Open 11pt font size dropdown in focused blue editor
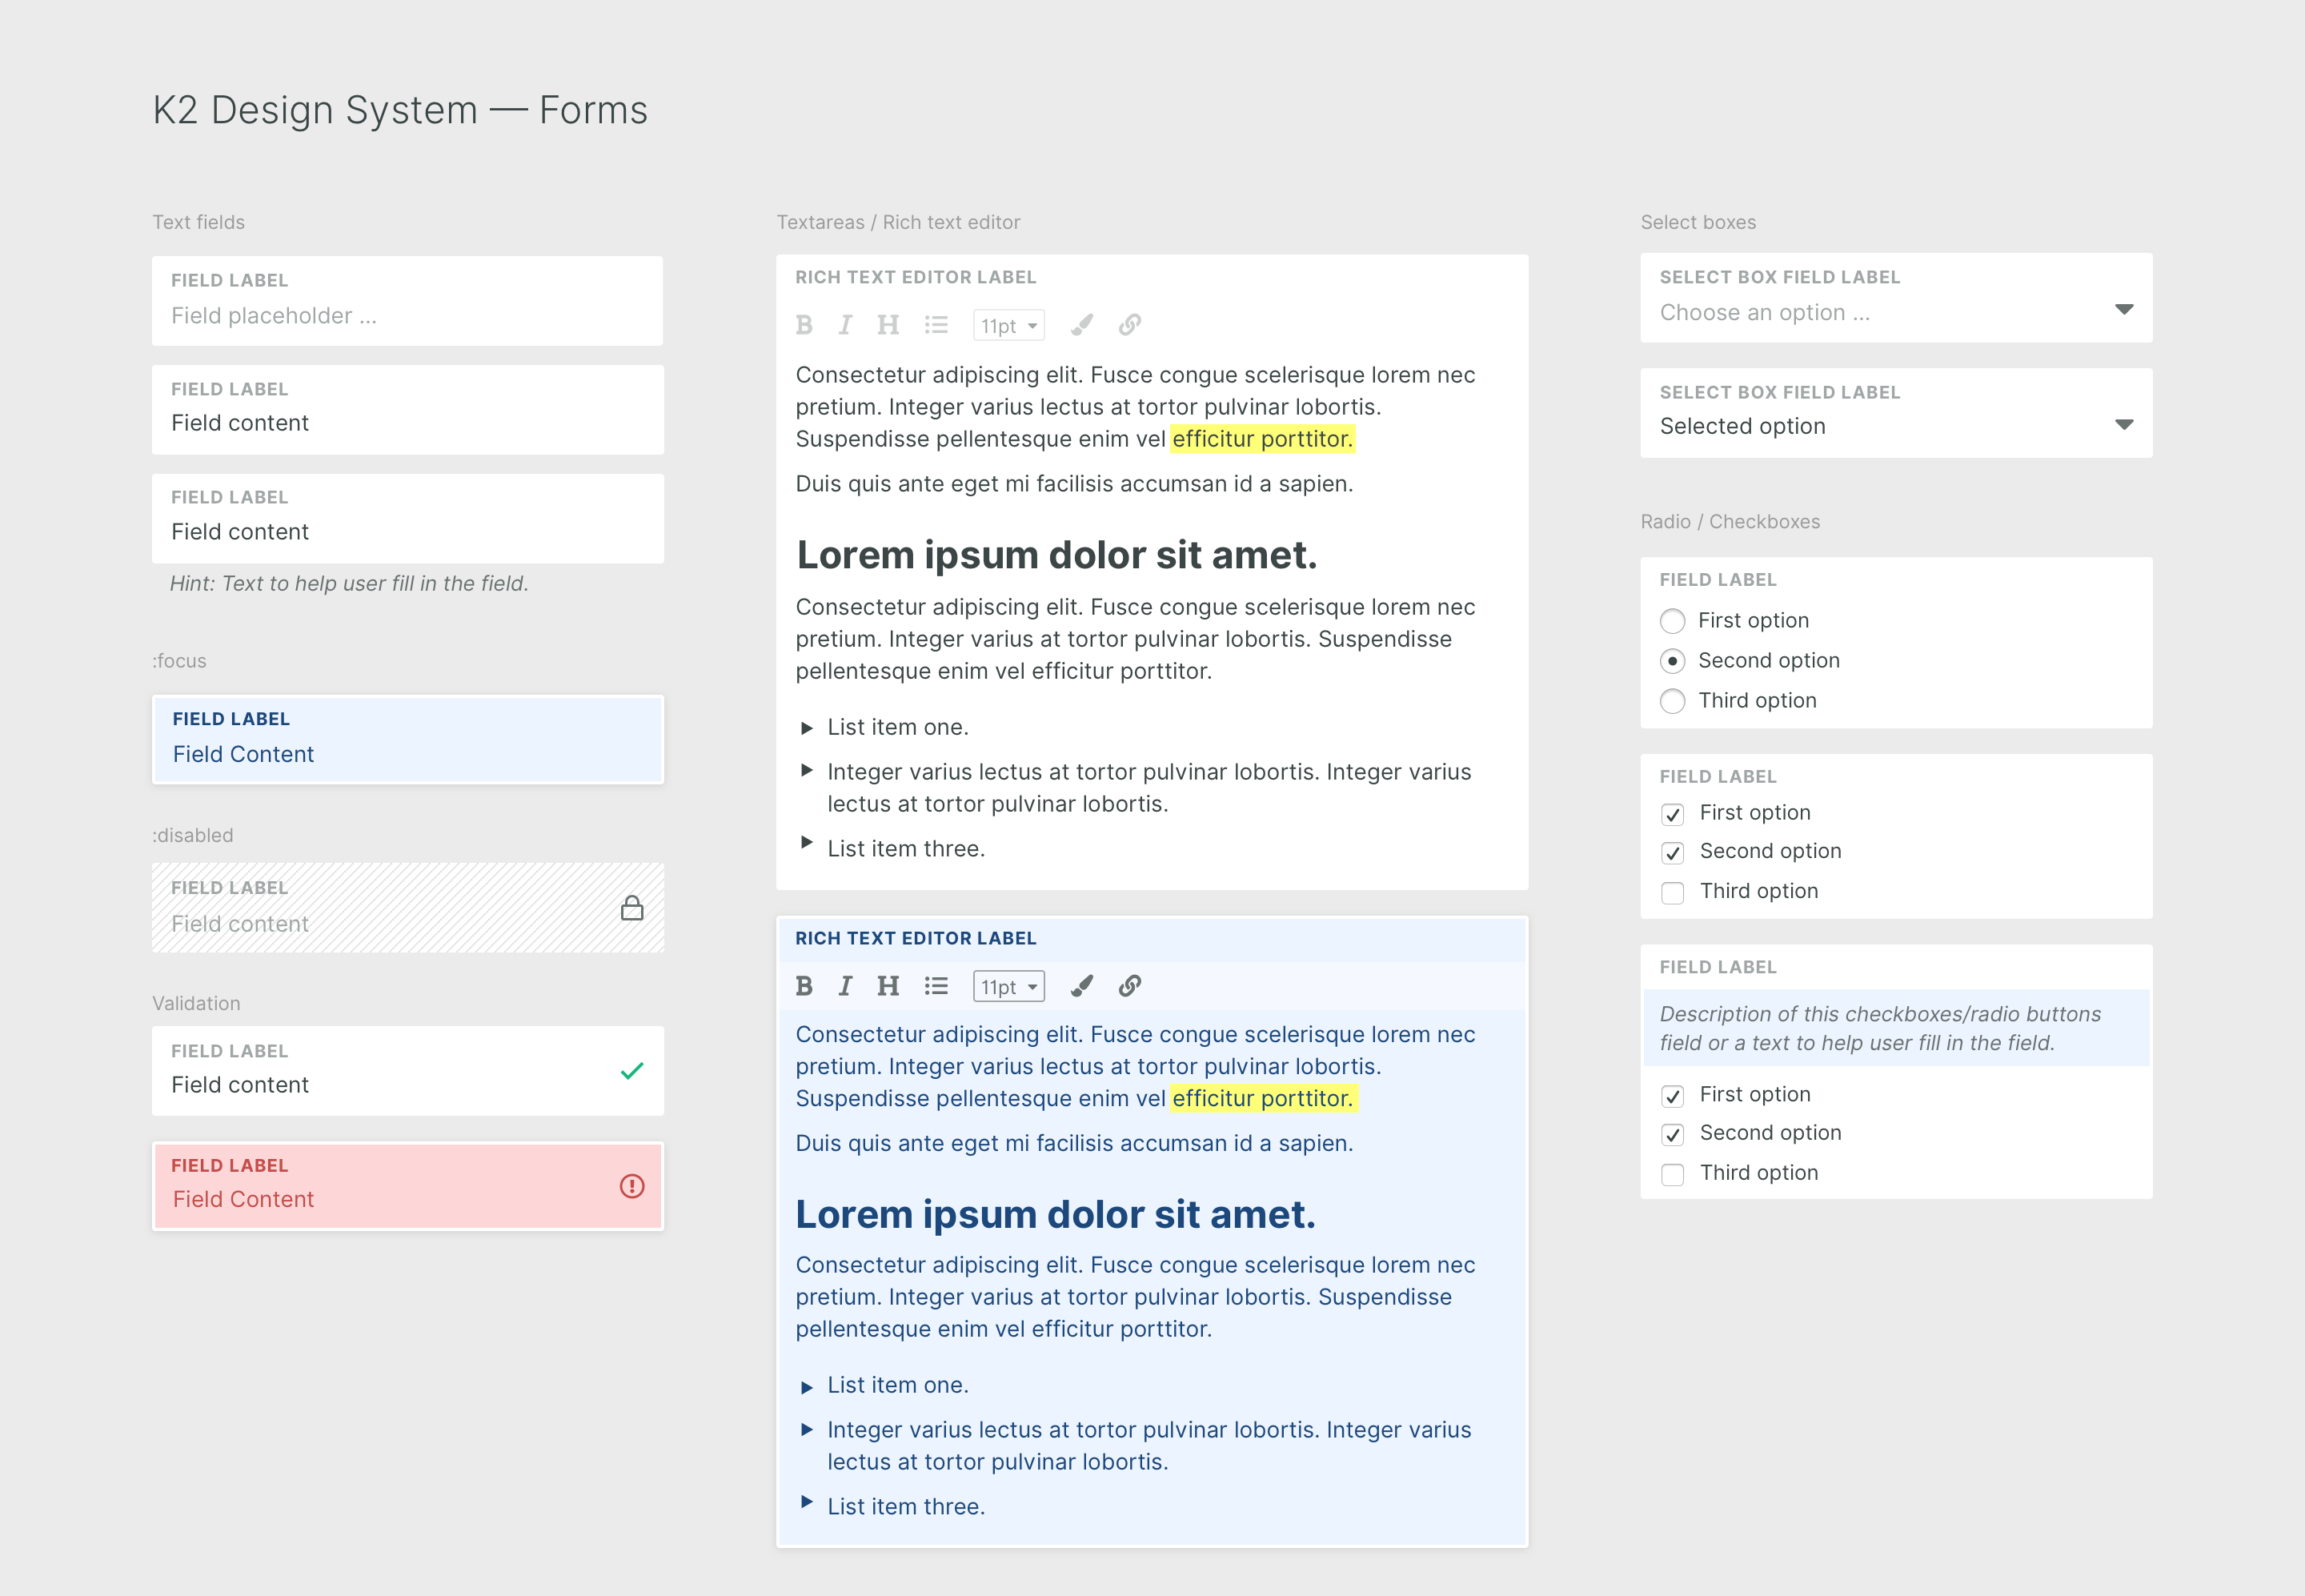Screen dimensions: 2305x1596 [x=1009, y=987]
